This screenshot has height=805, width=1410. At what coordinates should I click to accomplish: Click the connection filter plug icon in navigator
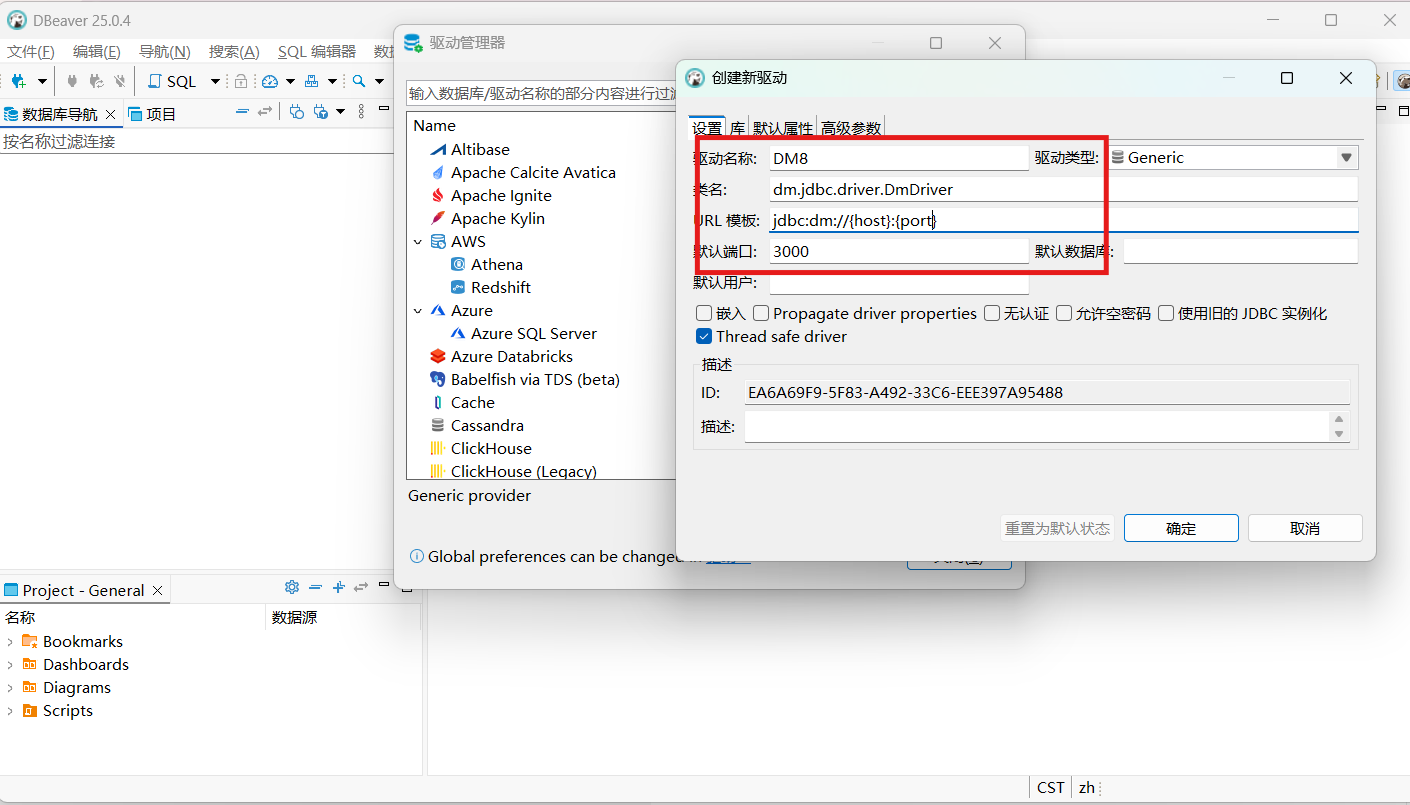coord(321,111)
